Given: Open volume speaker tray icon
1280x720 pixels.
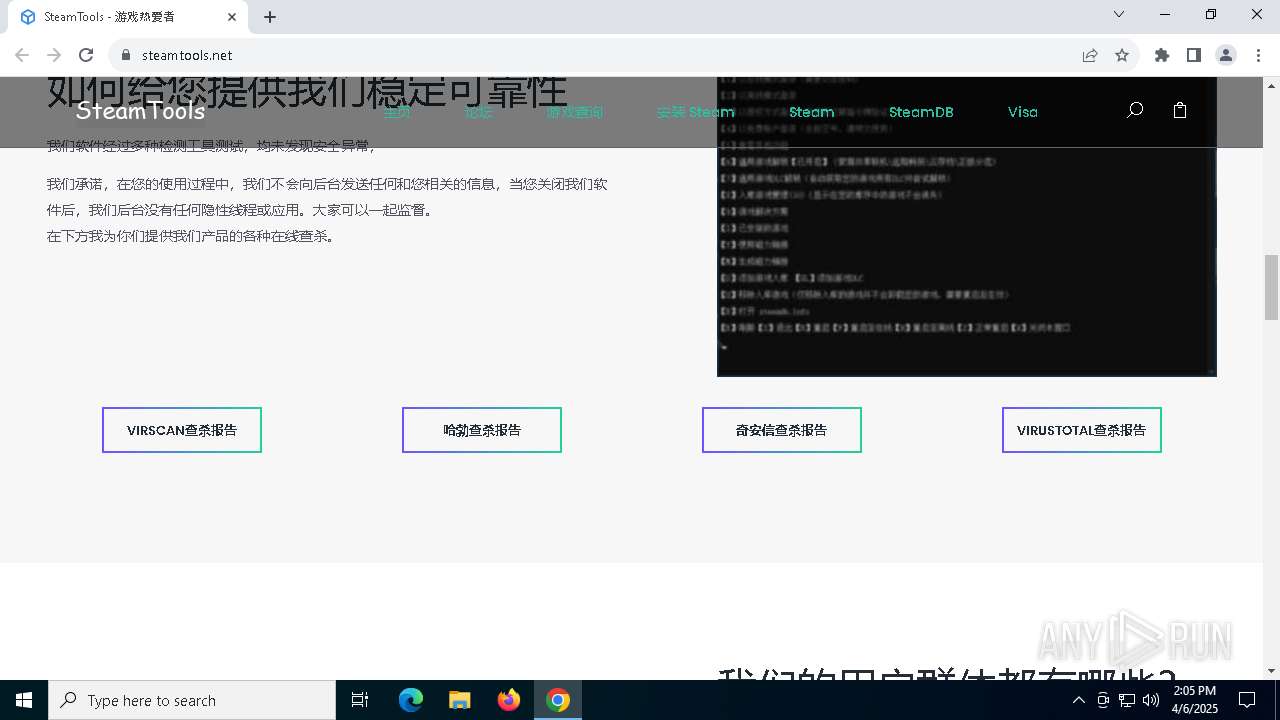Looking at the screenshot, I should 1151,700.
